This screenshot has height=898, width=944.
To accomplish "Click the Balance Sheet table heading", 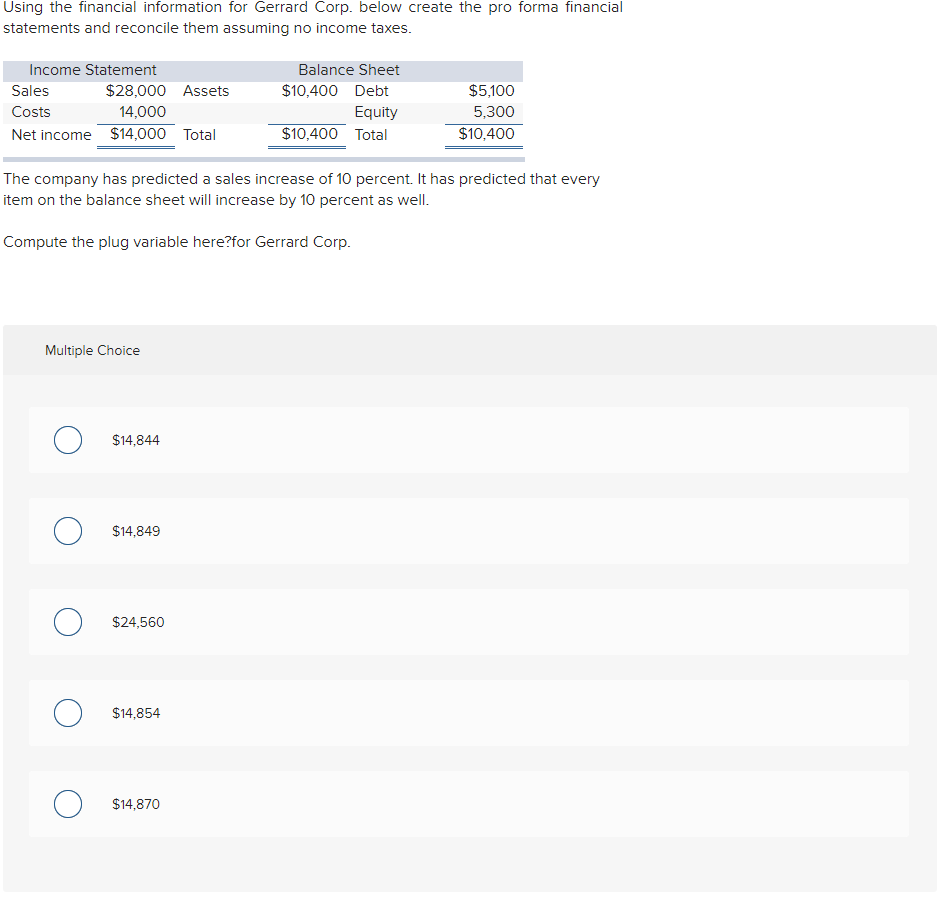I will [348, 70].
